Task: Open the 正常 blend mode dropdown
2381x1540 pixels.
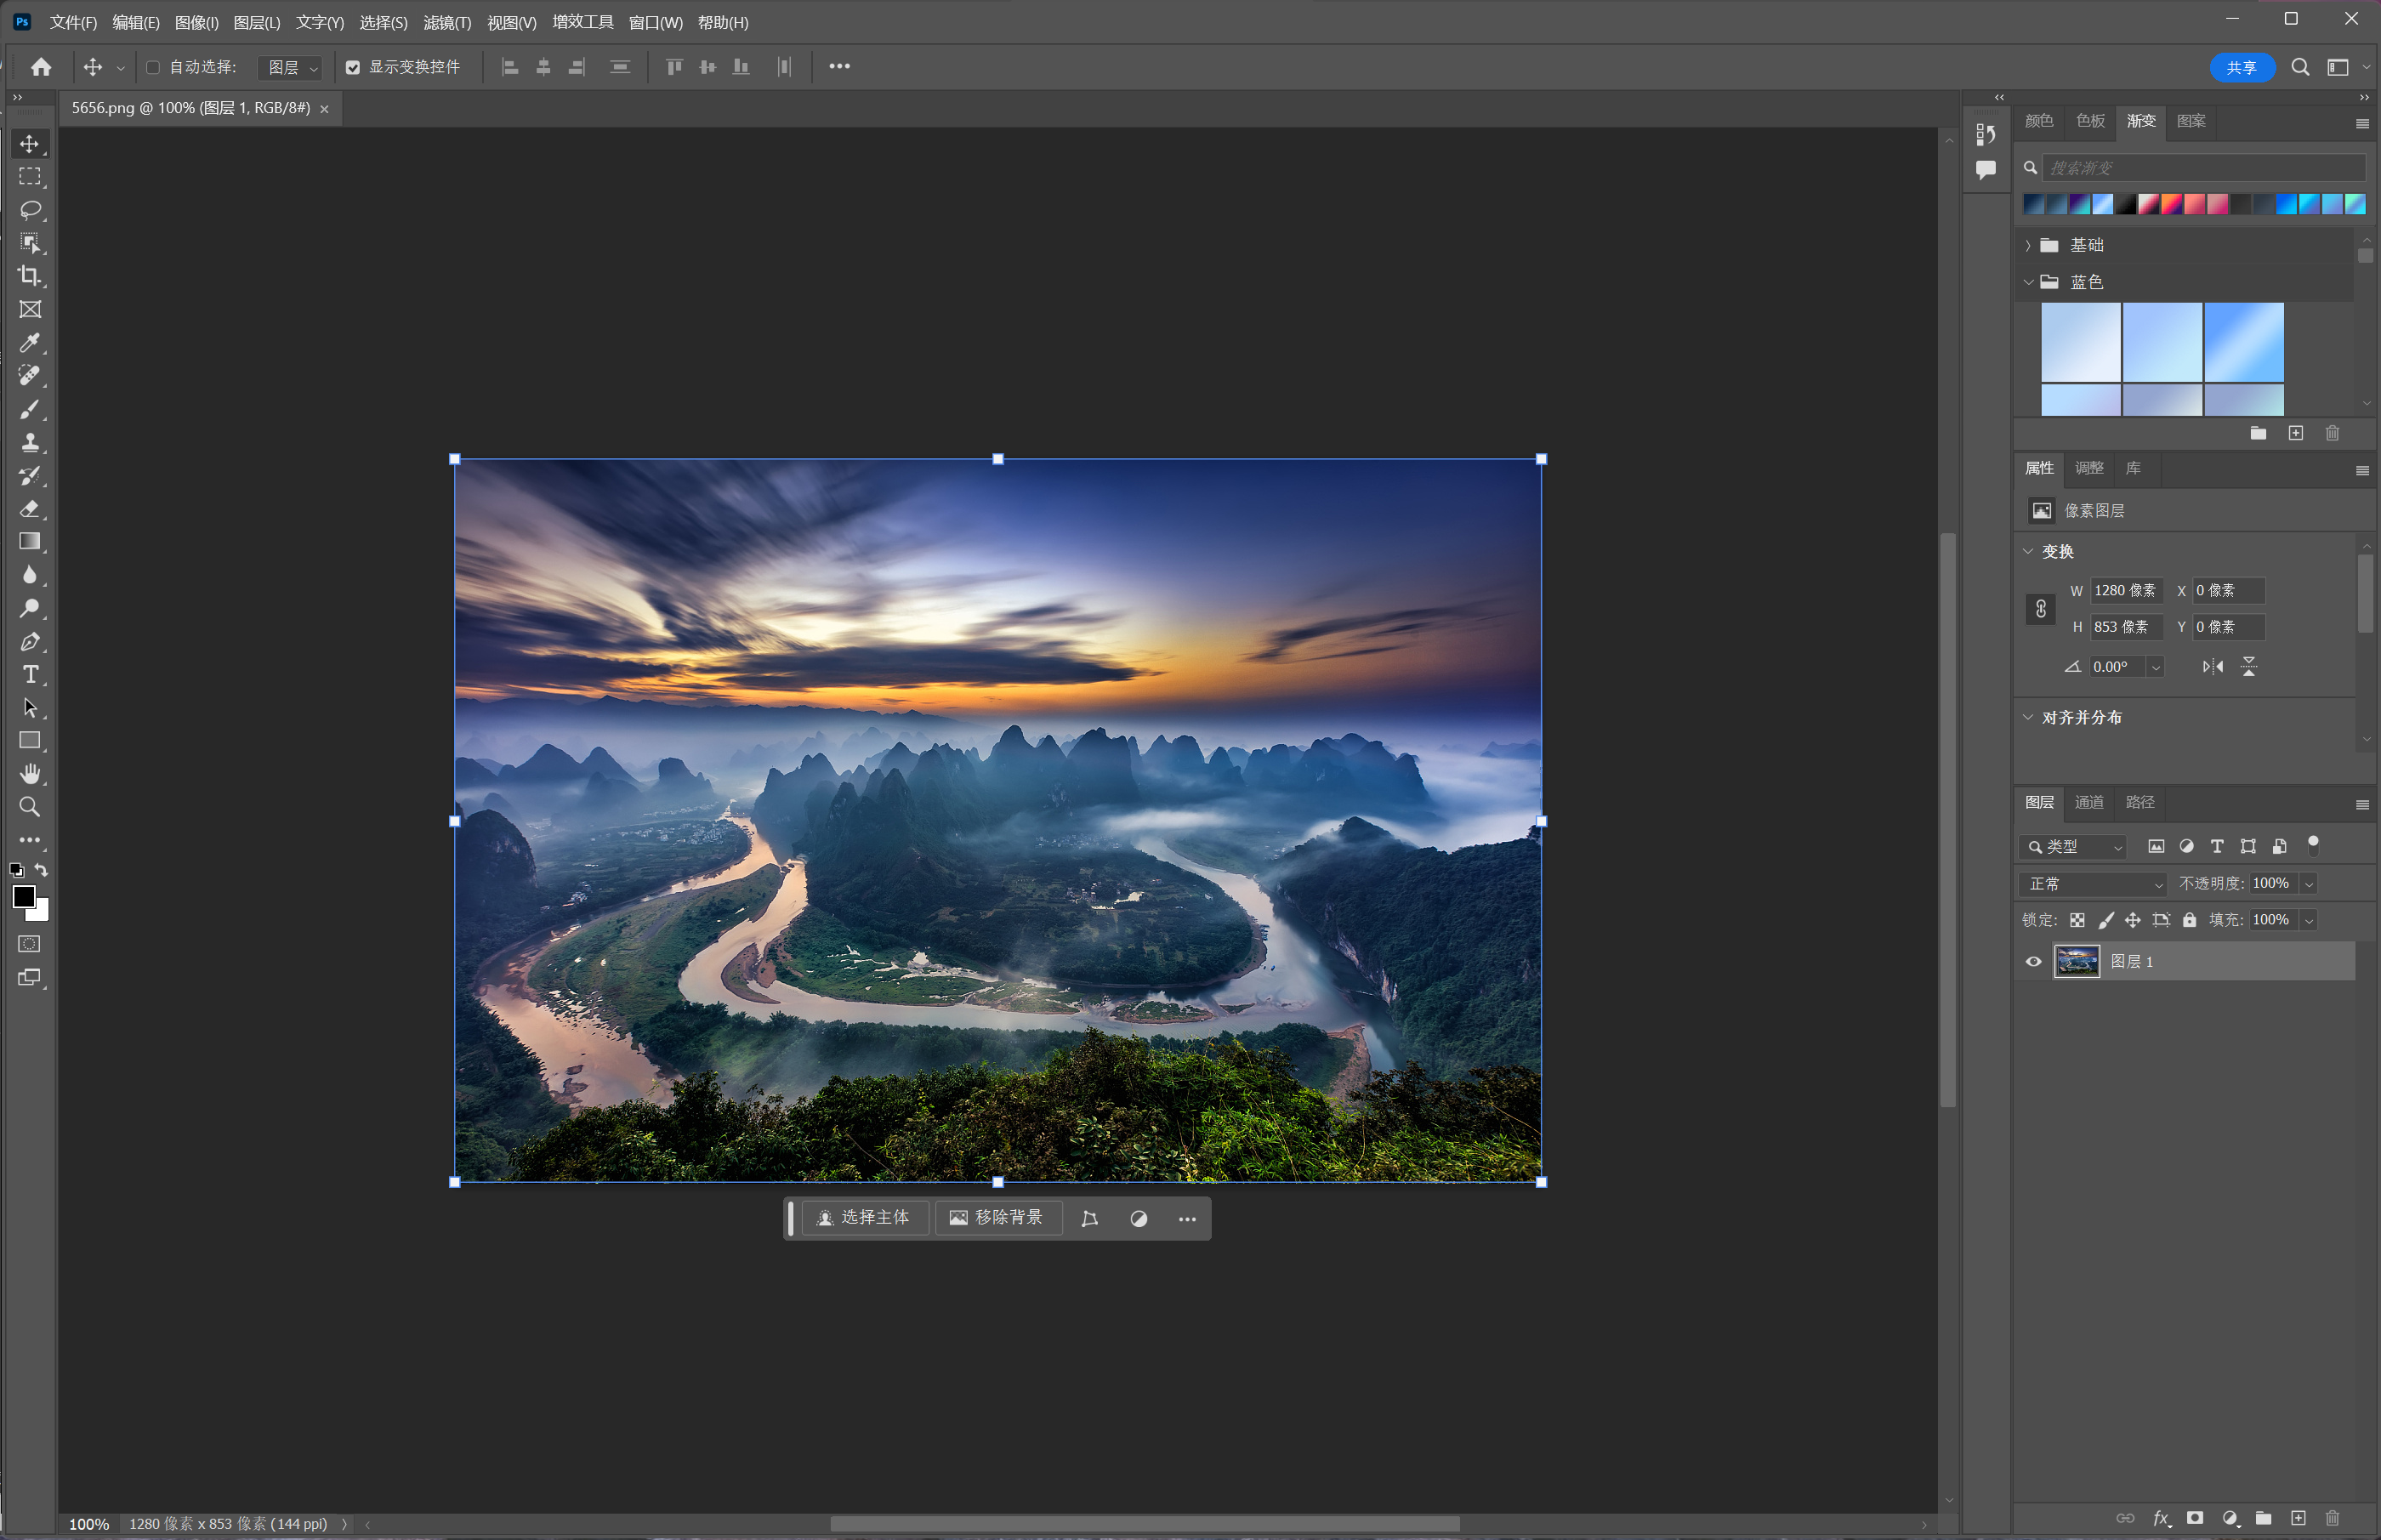Action: tap(2092, 884)
